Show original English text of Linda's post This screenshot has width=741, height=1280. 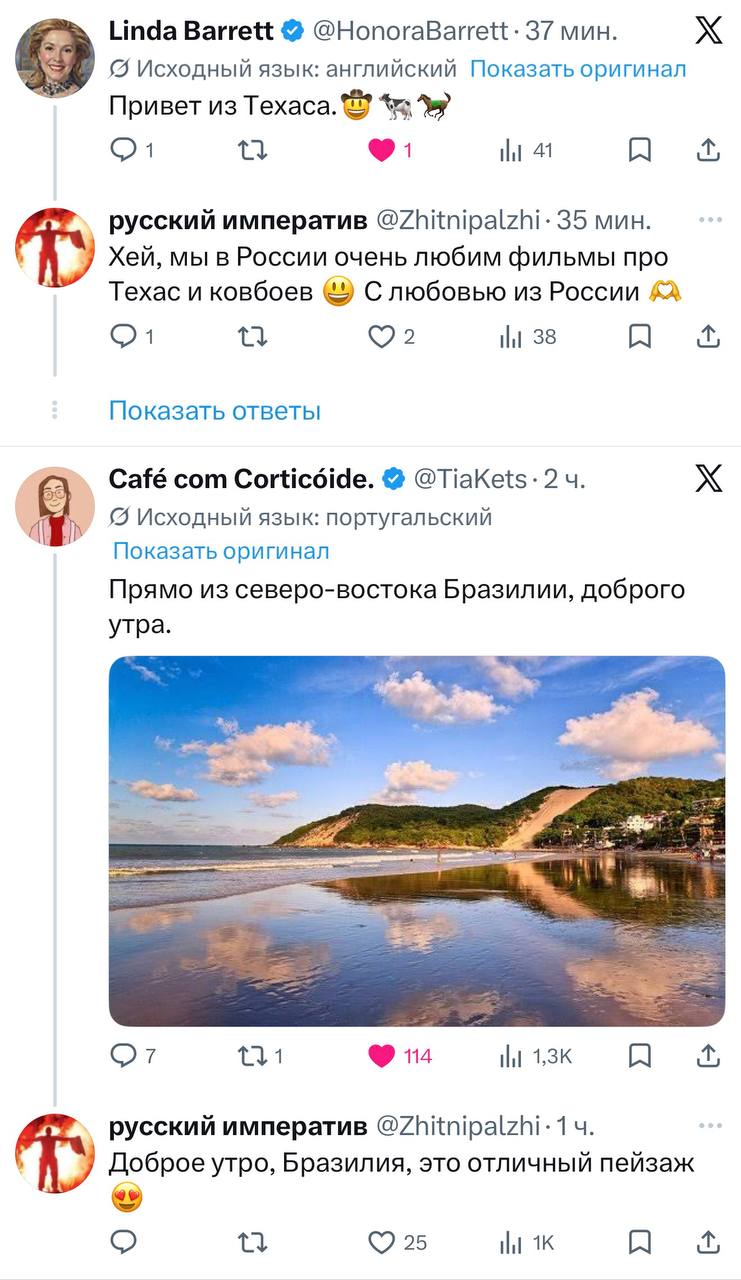[x=578, y=69]
